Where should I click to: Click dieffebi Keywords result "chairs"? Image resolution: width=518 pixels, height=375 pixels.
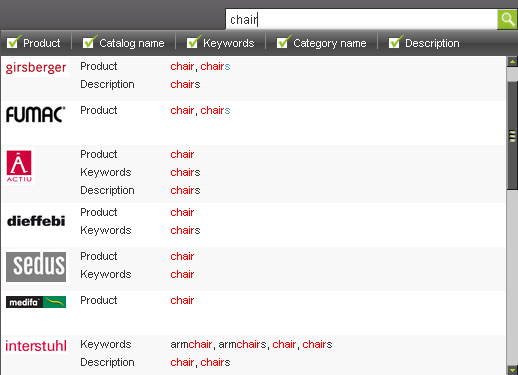[x=185, y=230]
